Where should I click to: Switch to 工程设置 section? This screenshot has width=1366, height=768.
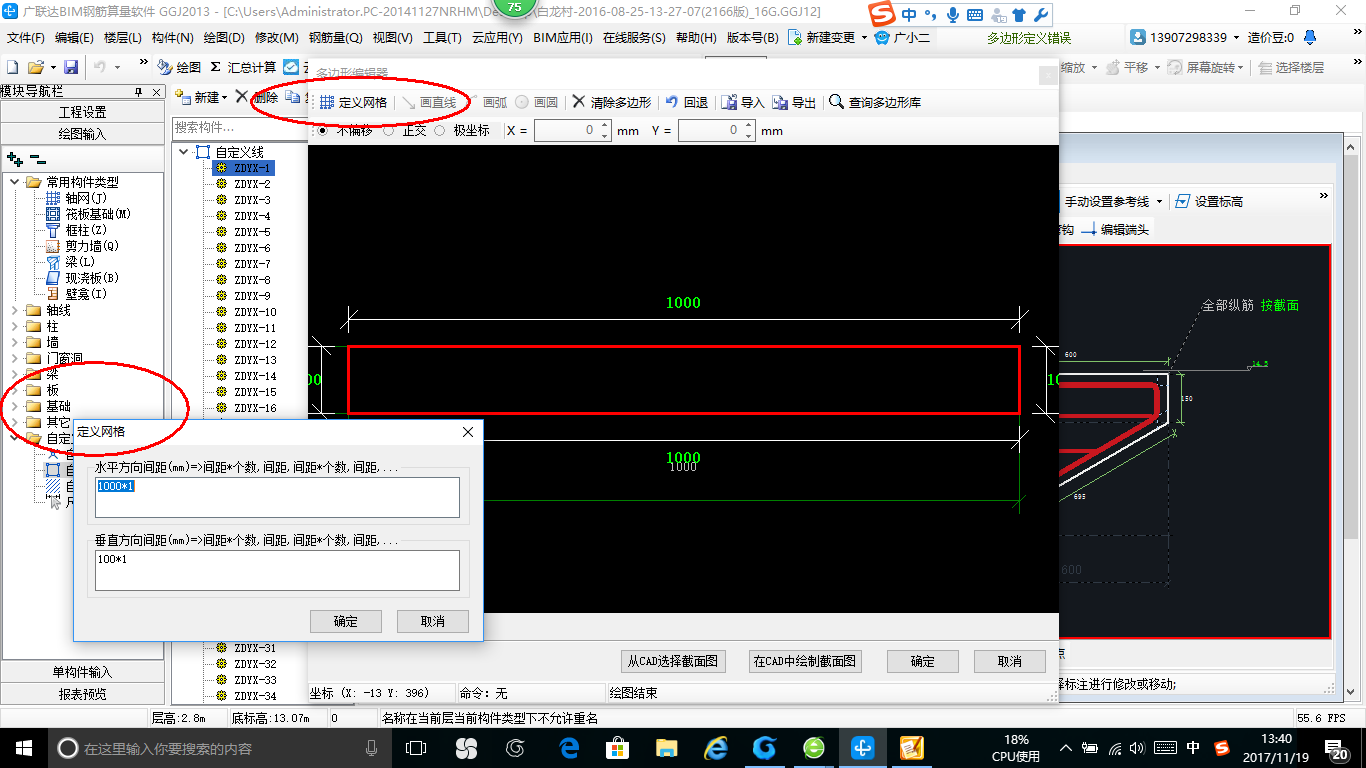(82, 112)
